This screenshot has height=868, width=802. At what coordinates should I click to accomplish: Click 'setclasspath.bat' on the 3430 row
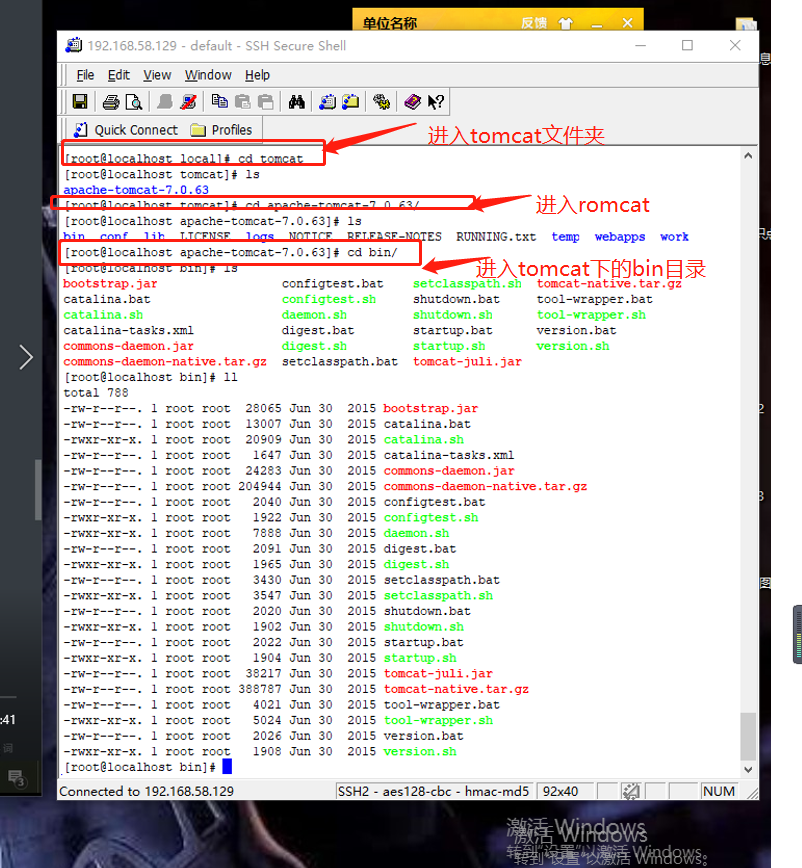coord(442,580)
